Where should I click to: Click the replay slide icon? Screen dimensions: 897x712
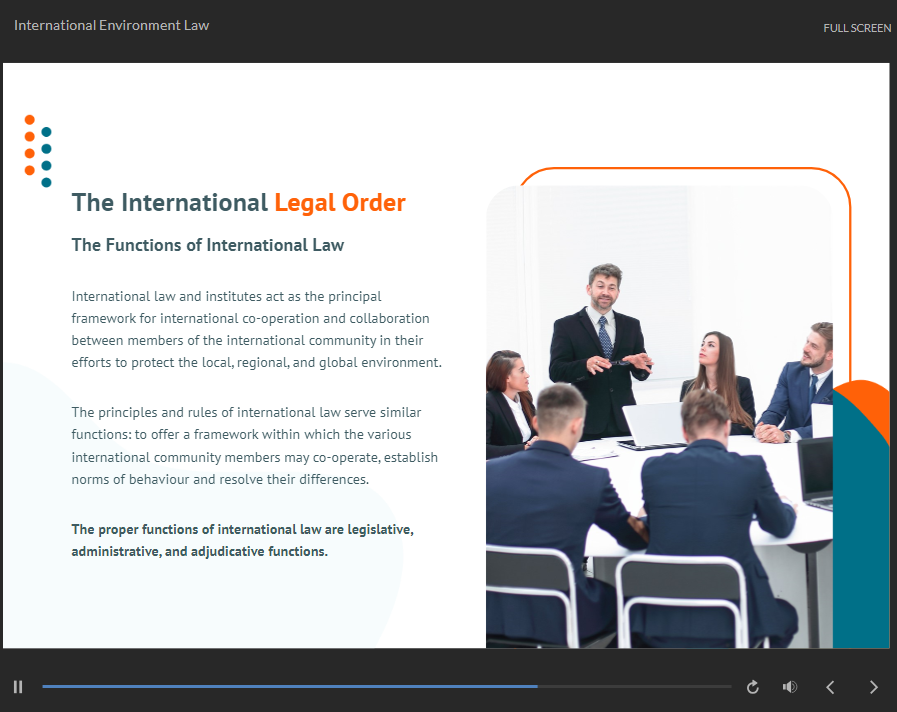(x=753, y=687)
